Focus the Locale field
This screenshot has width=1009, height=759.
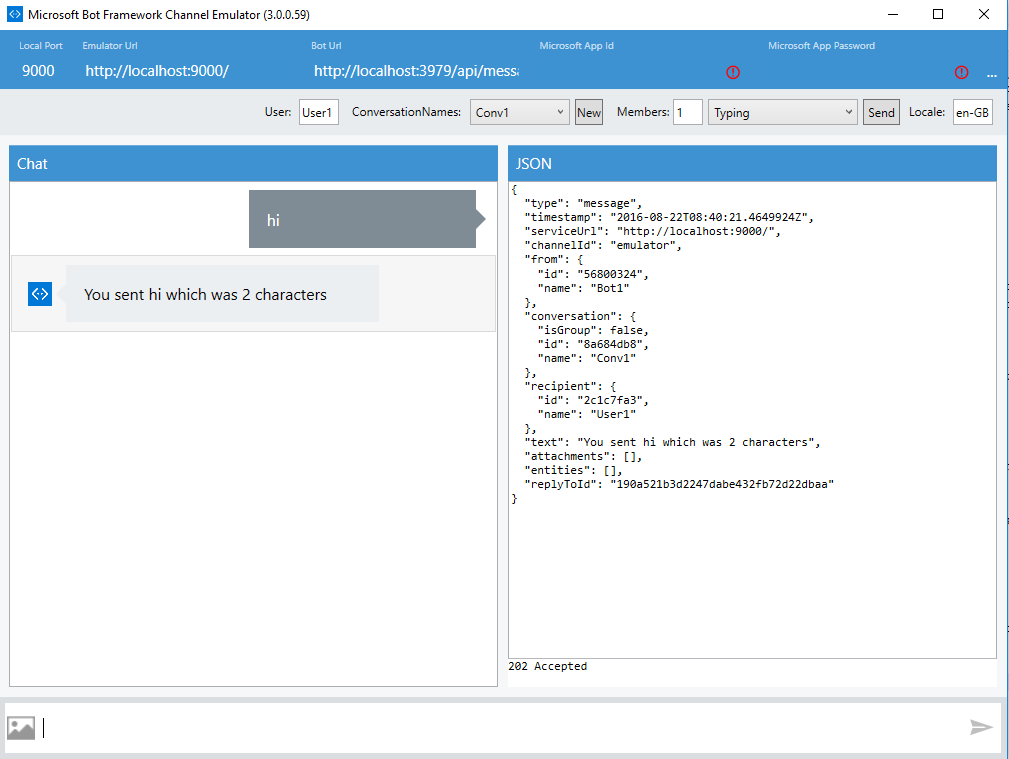[x=972, y=112]
